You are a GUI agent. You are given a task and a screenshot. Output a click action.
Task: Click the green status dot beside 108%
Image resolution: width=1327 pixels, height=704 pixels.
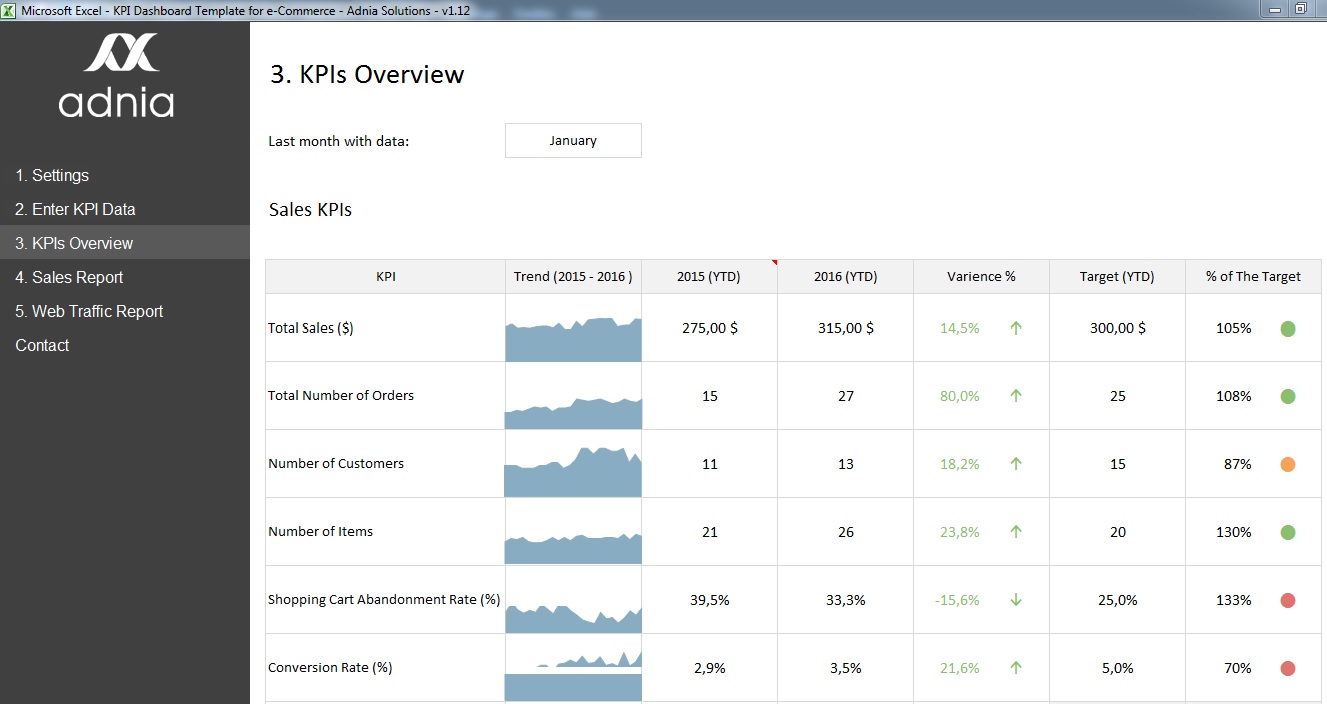coord(1288,396)
